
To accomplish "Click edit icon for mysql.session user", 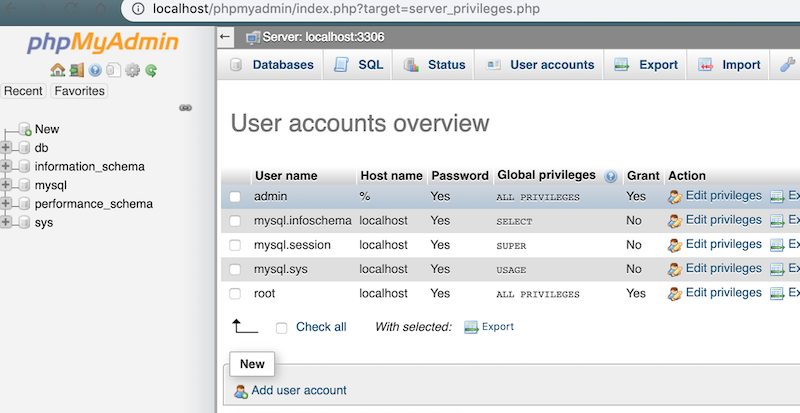I will [674, 245].
